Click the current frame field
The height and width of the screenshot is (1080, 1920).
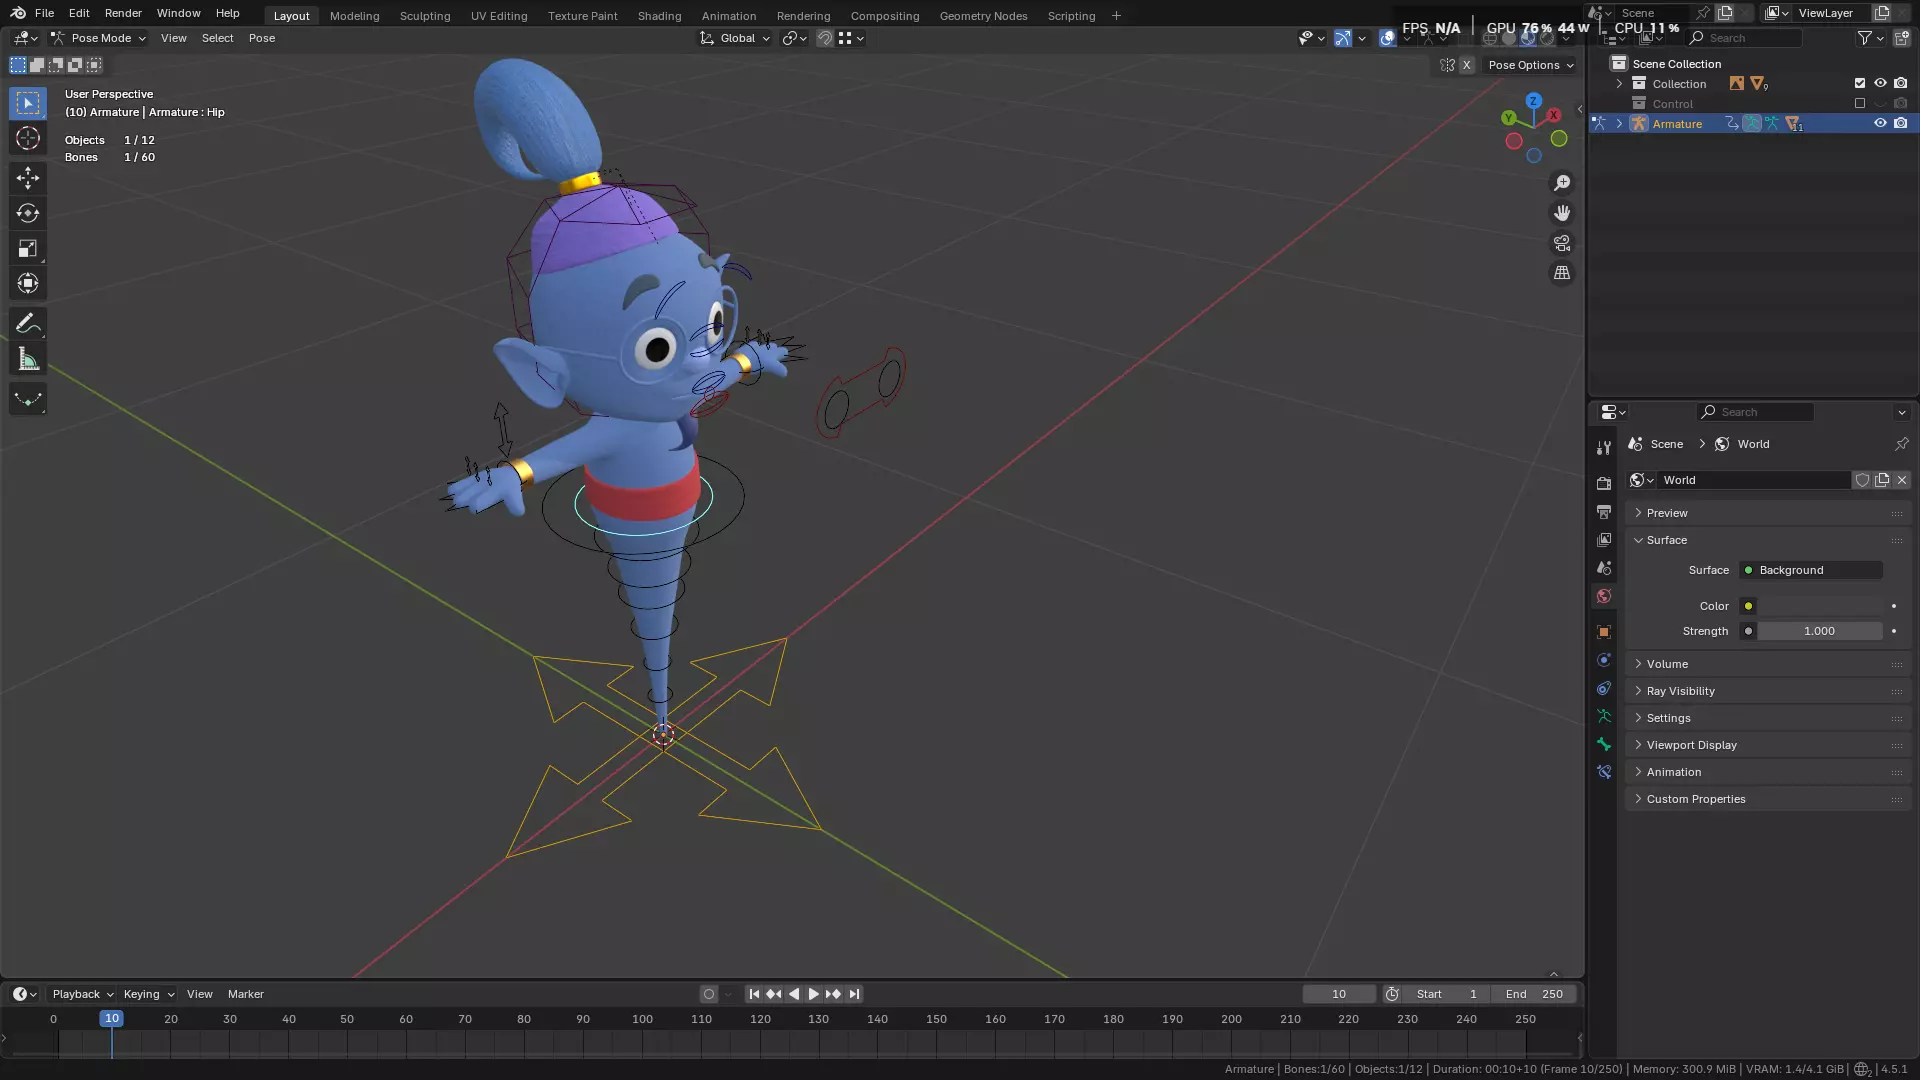coord(1339,994)
